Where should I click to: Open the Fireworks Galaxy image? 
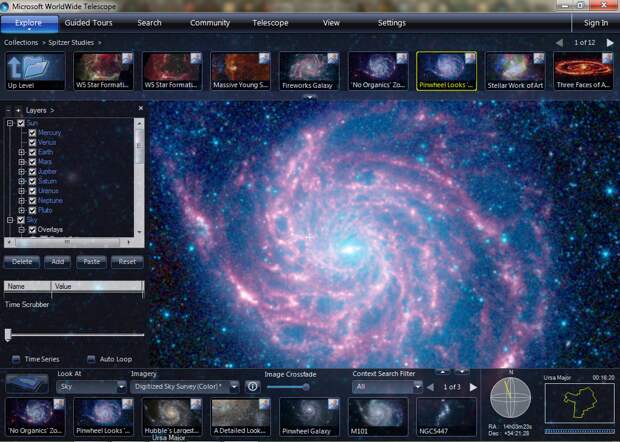[x=309, y=71]
